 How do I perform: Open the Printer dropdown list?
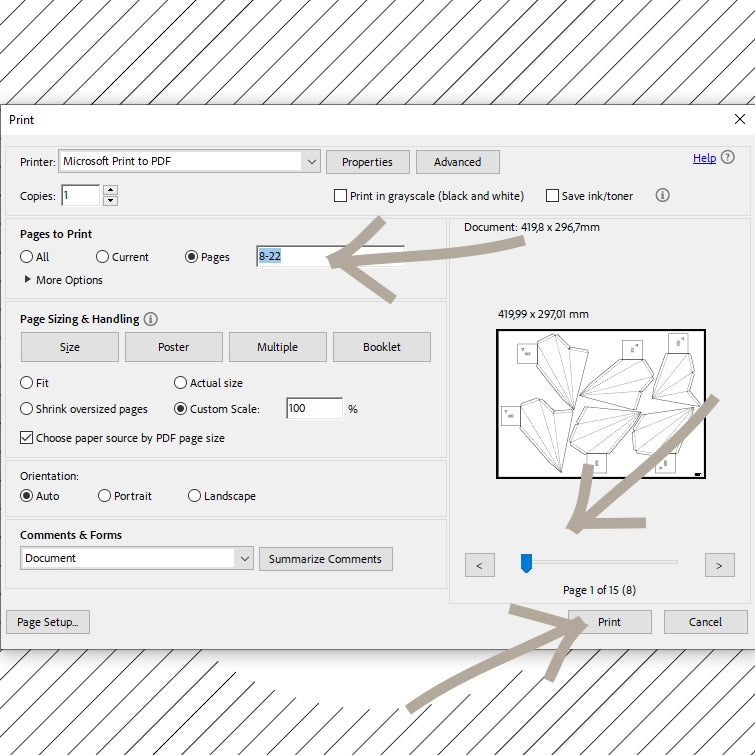coord(310,161)
